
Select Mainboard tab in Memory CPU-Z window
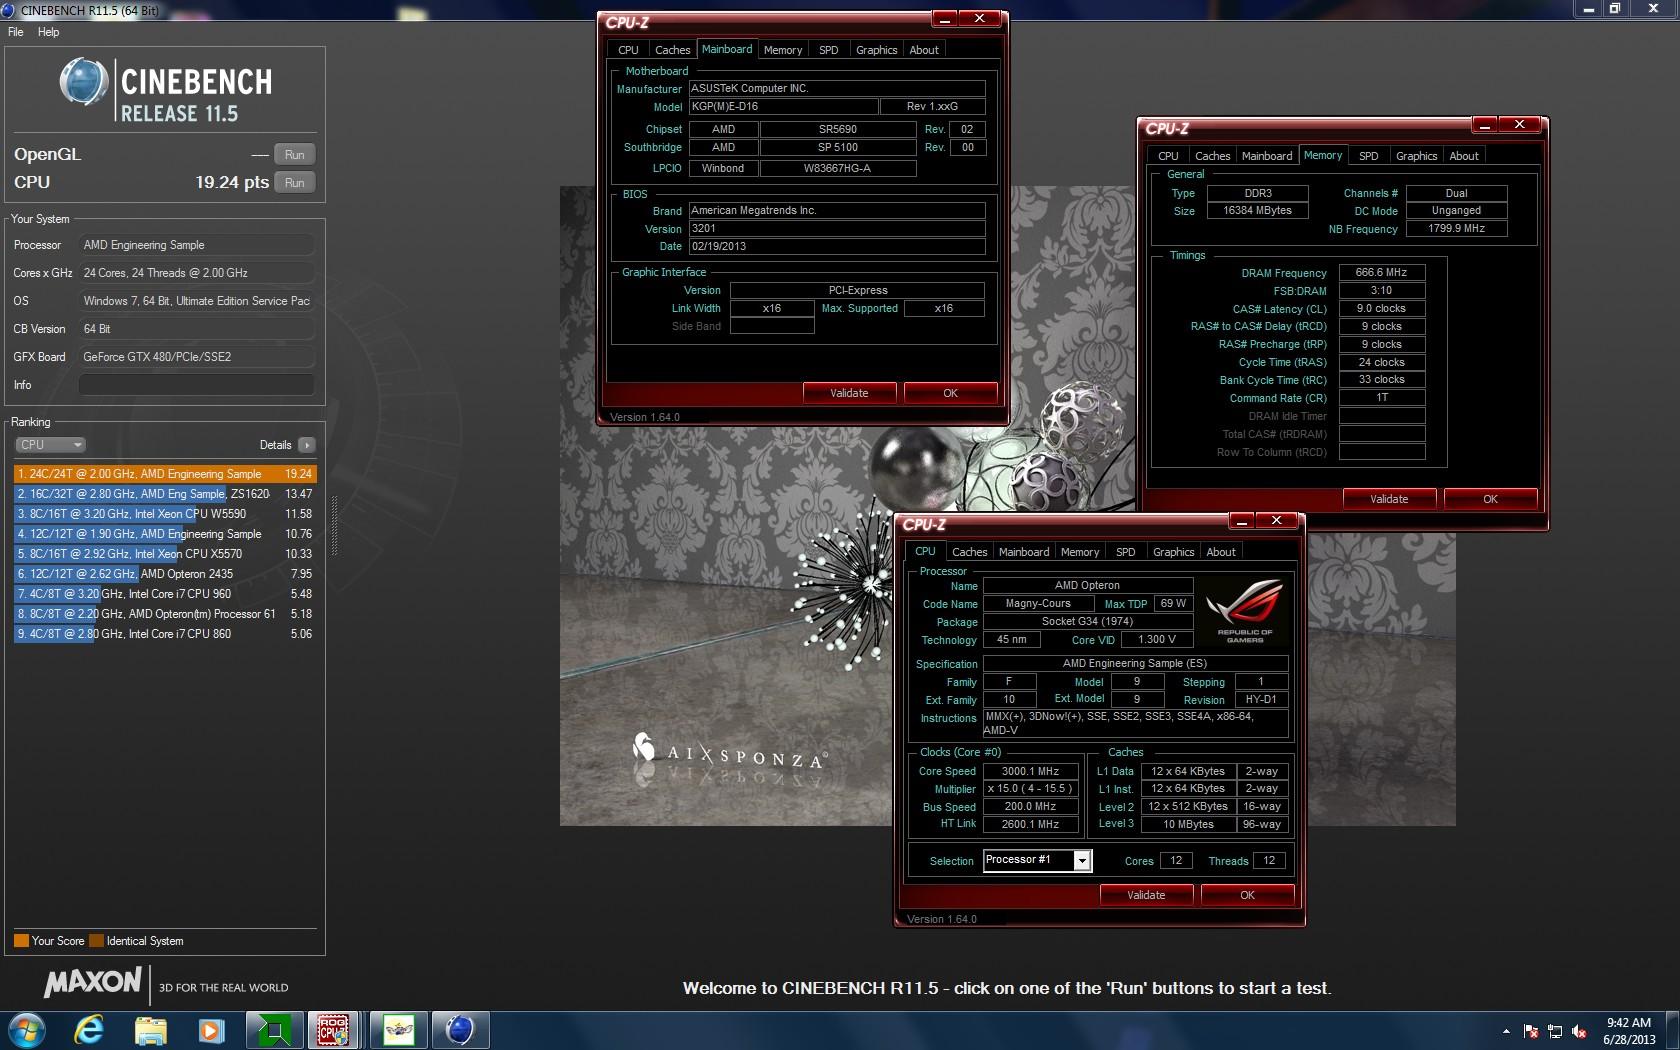tap(1267, 156)
